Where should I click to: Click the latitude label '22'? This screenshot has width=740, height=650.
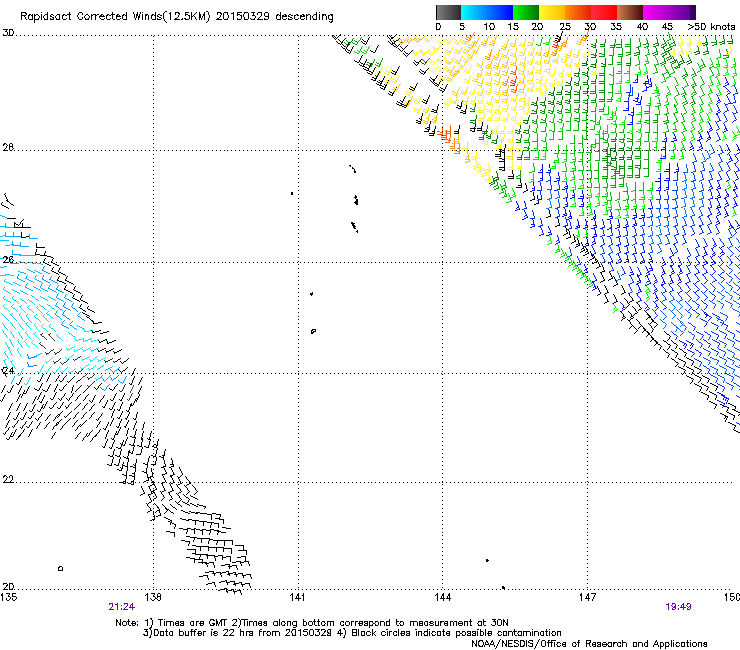pos(8,480)
